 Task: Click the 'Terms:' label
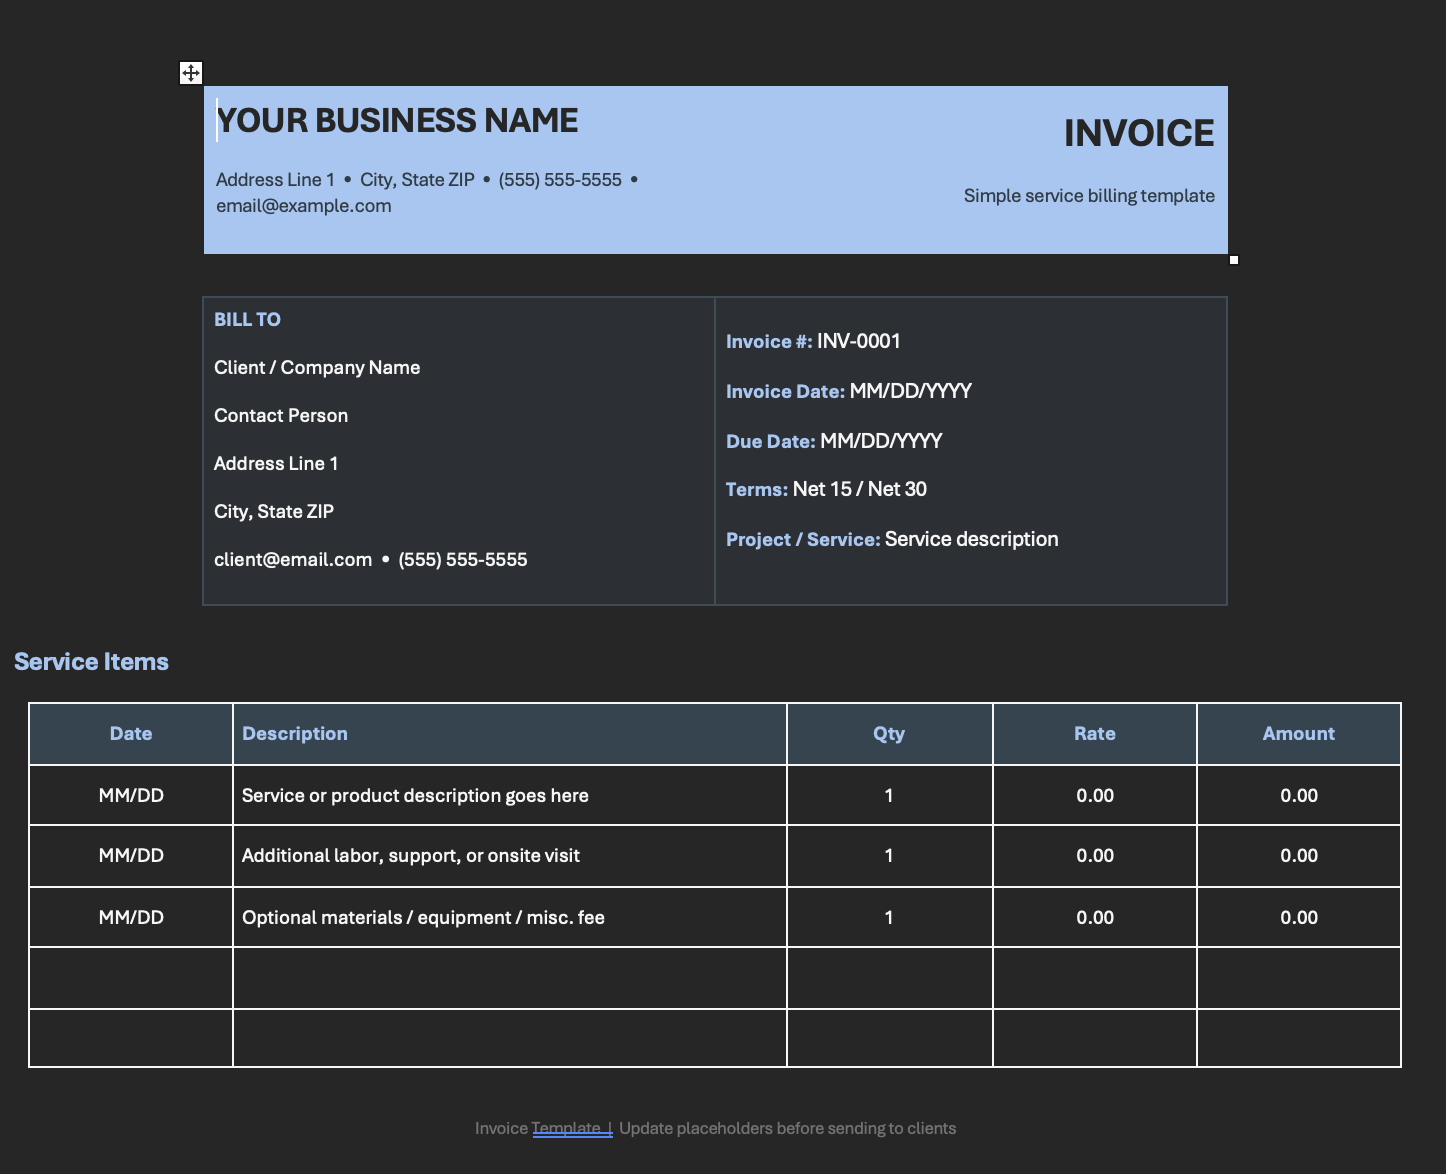point(757,490)
